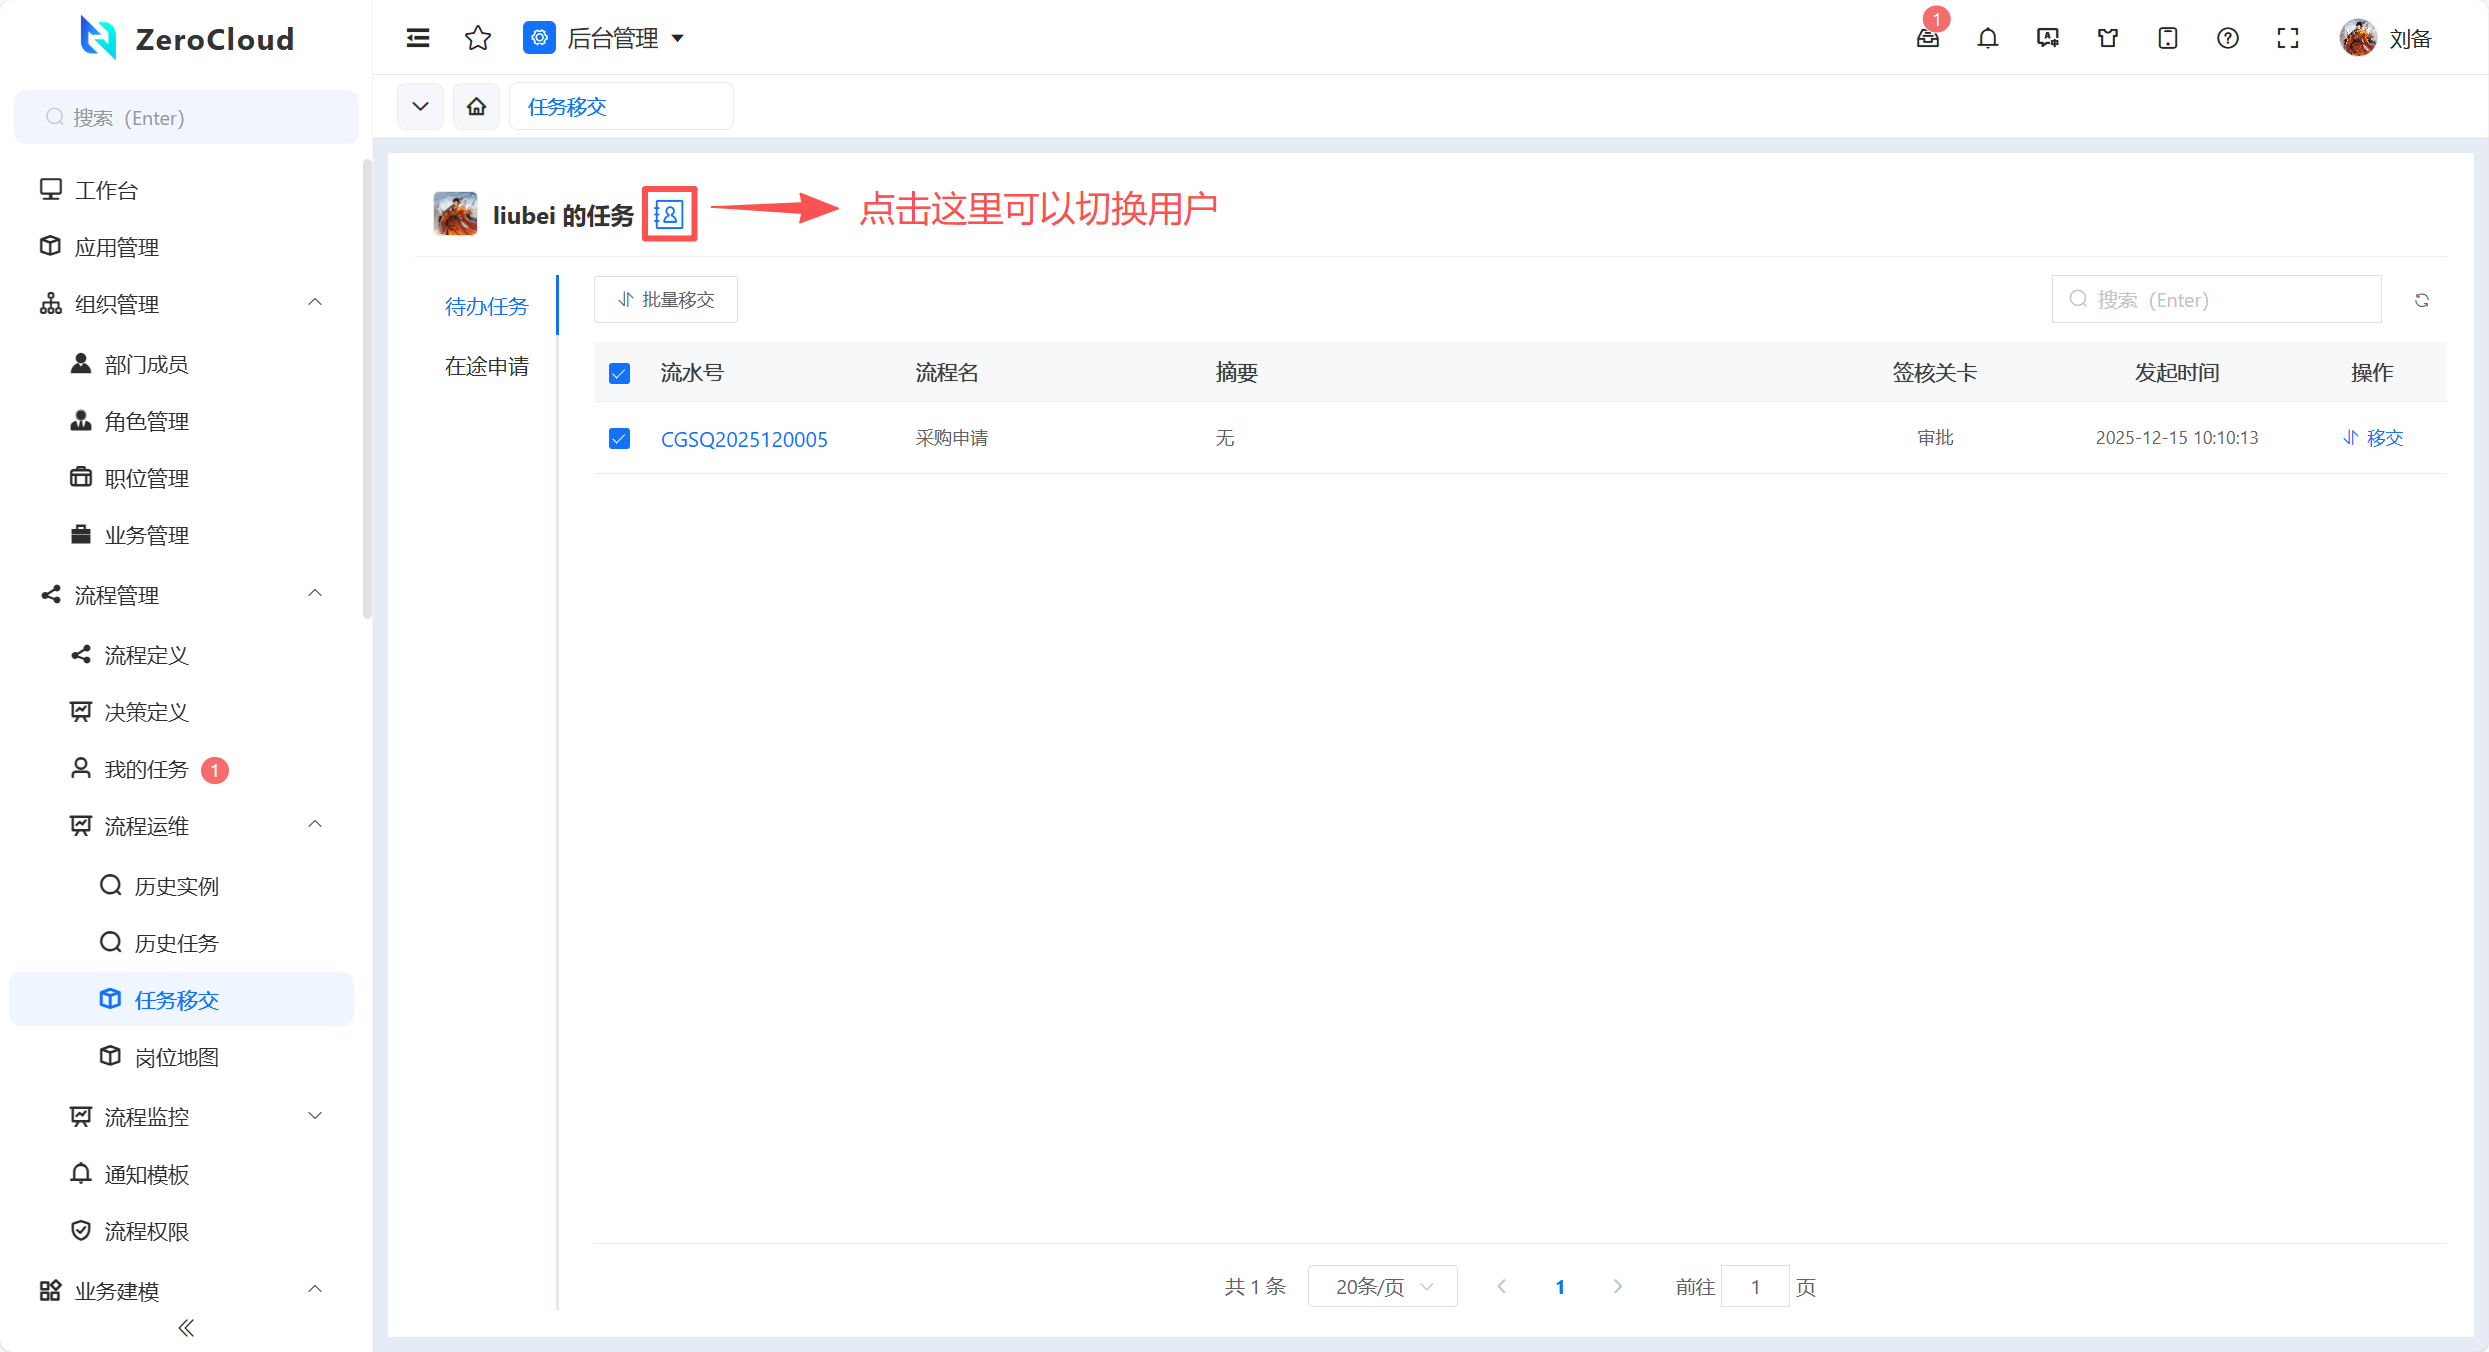Open the inbox messages icon with badge
2489x1352 pixels.
coord(1927,38)
